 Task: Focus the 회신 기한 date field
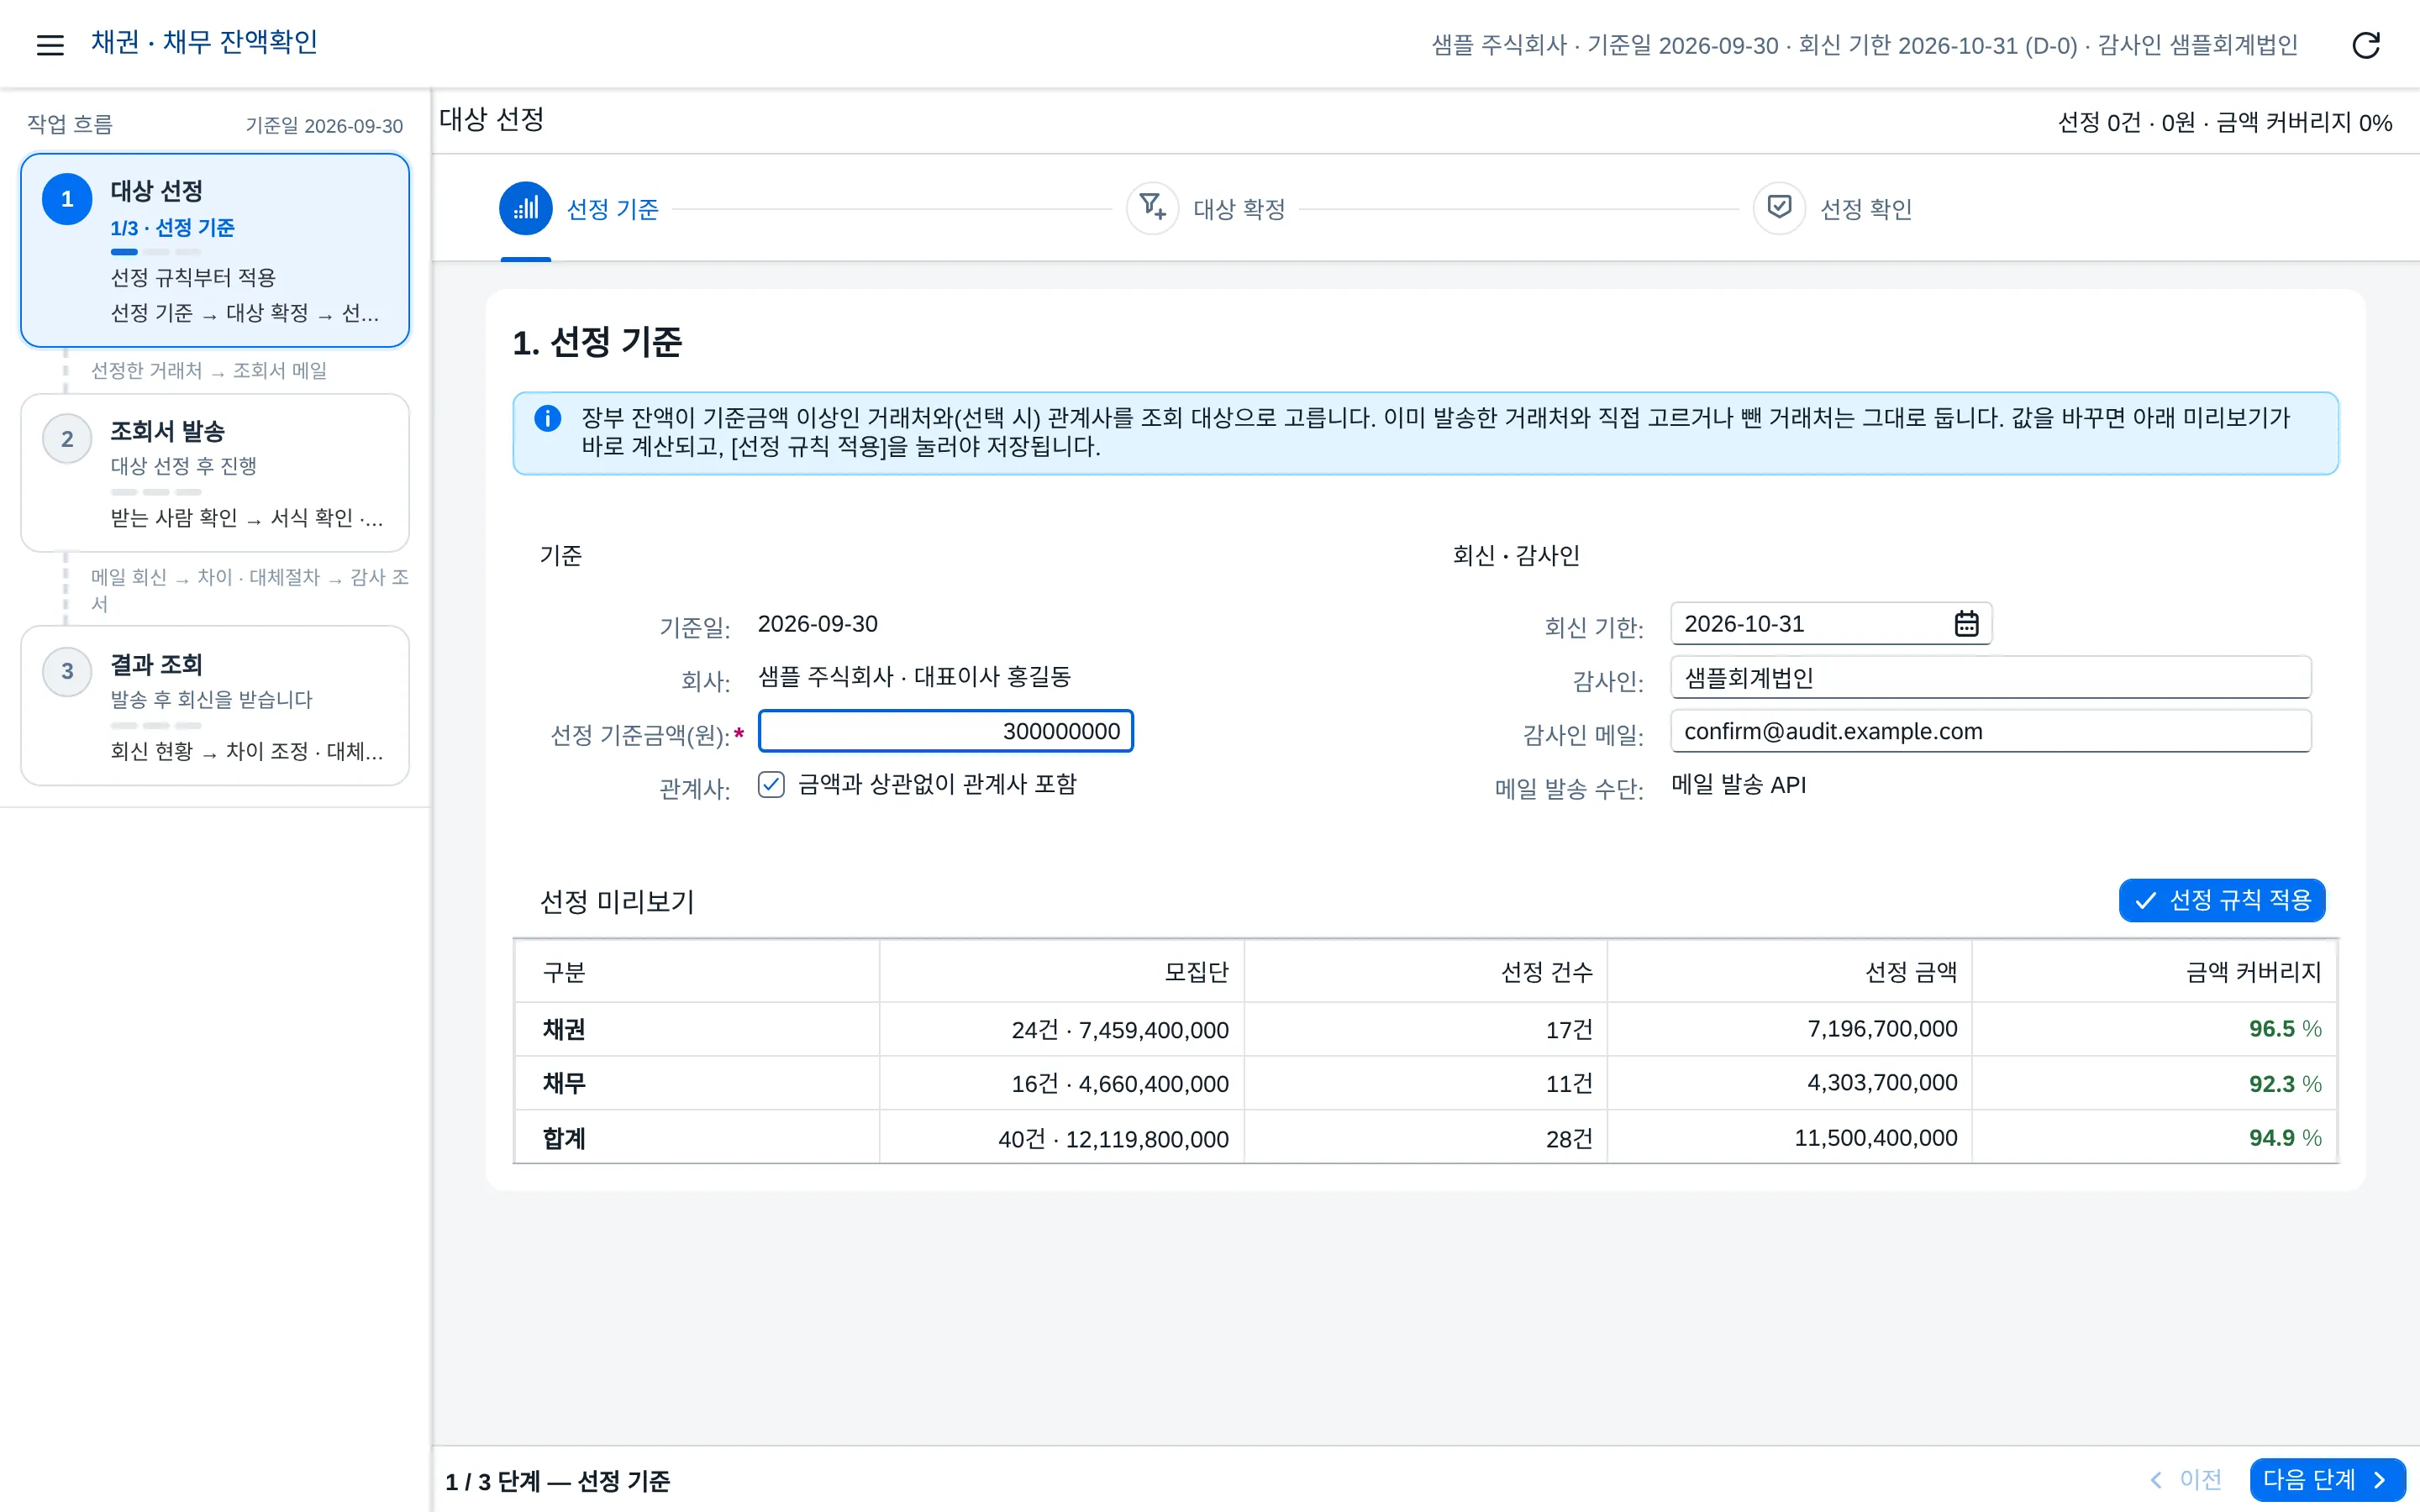click(1831, 623)
